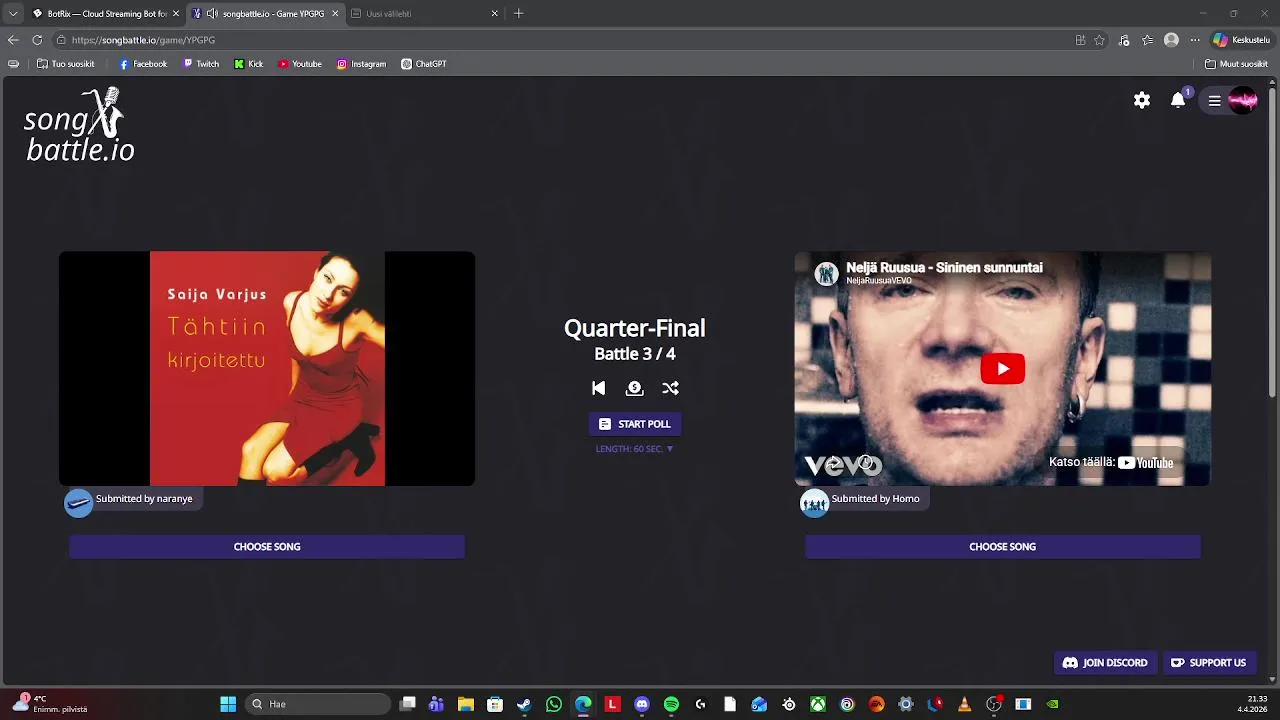
Task: Open browser profile account icon
Action: coord(1171,40)
